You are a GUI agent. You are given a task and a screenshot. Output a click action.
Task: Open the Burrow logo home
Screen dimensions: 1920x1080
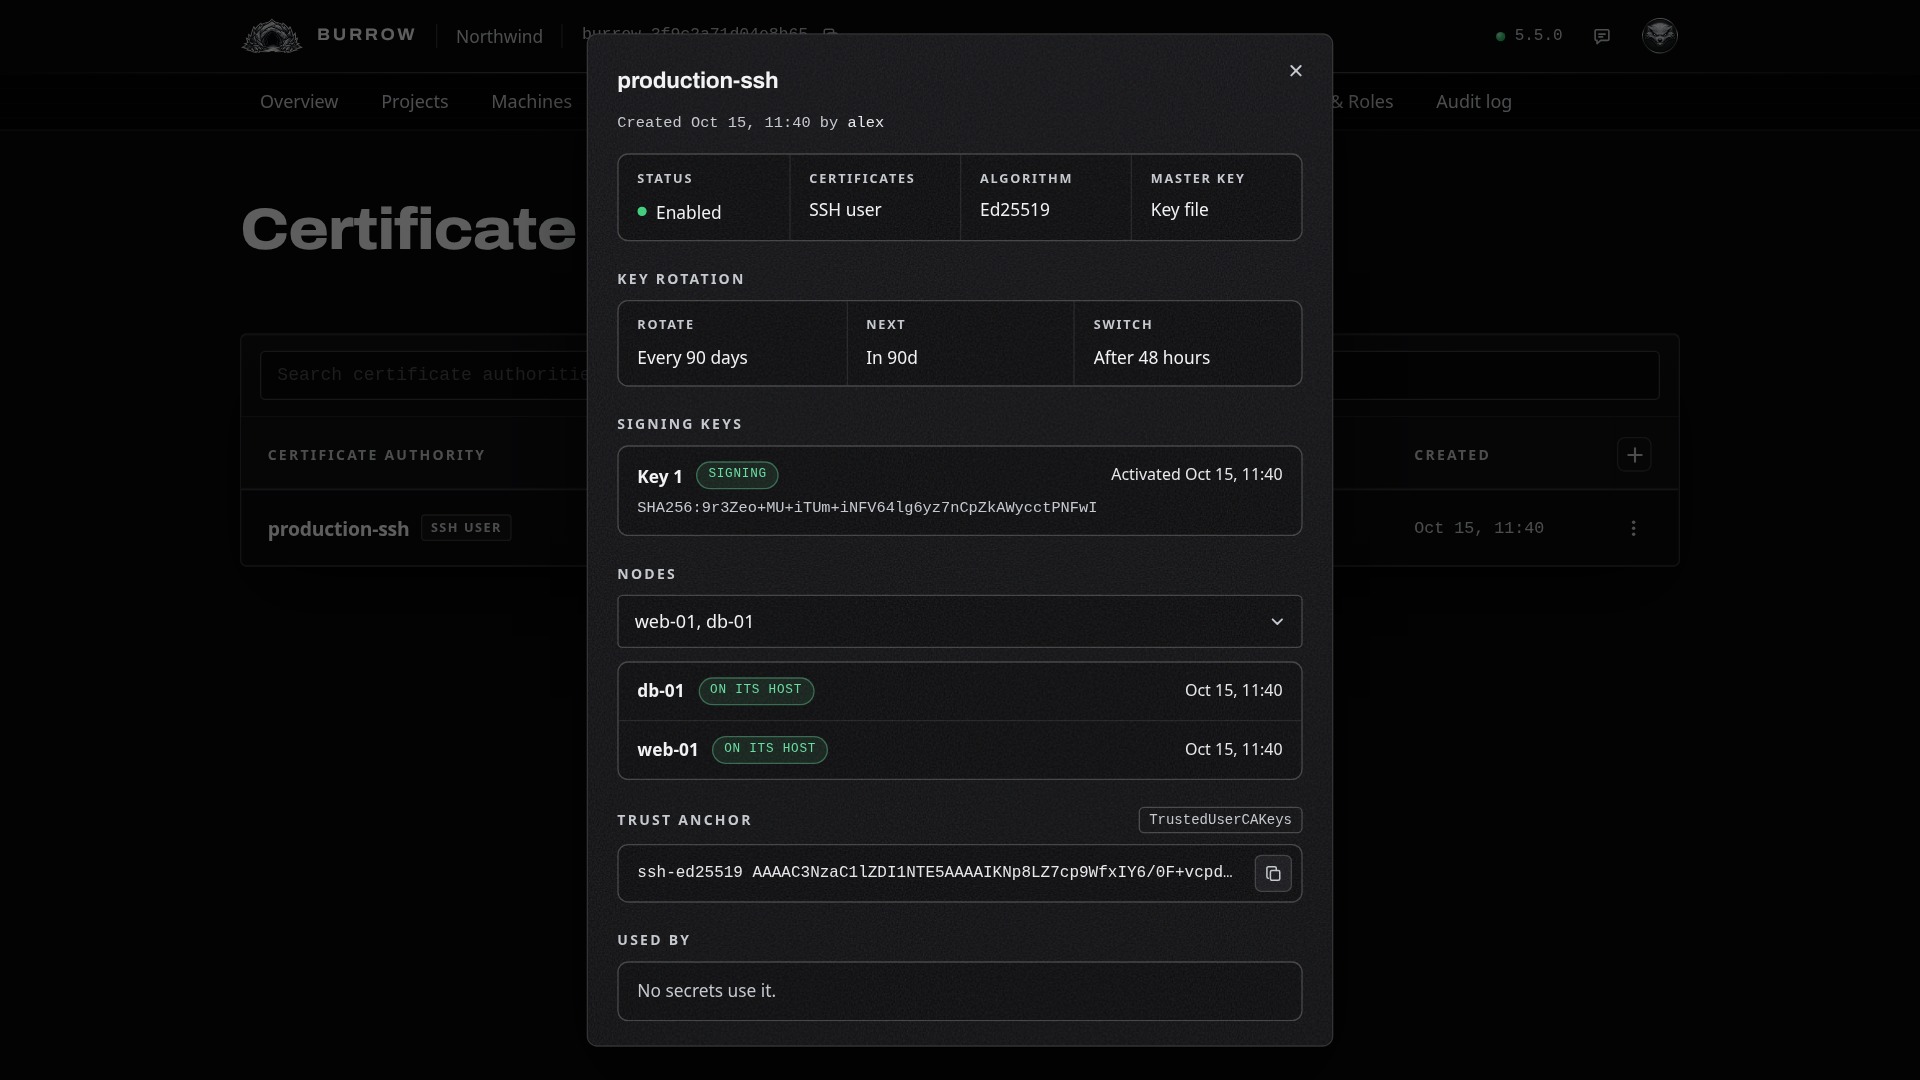pos(329,36)
